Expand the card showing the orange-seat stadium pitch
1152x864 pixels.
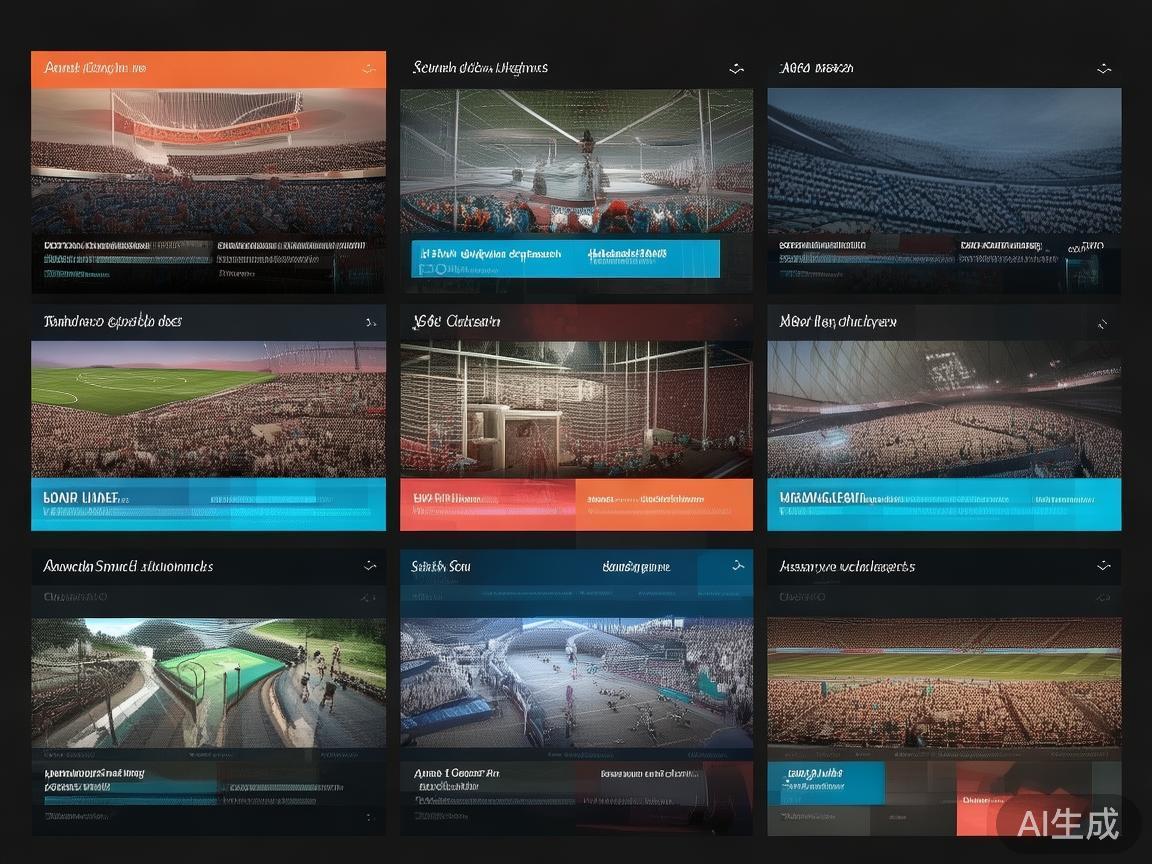point(1104,566)
